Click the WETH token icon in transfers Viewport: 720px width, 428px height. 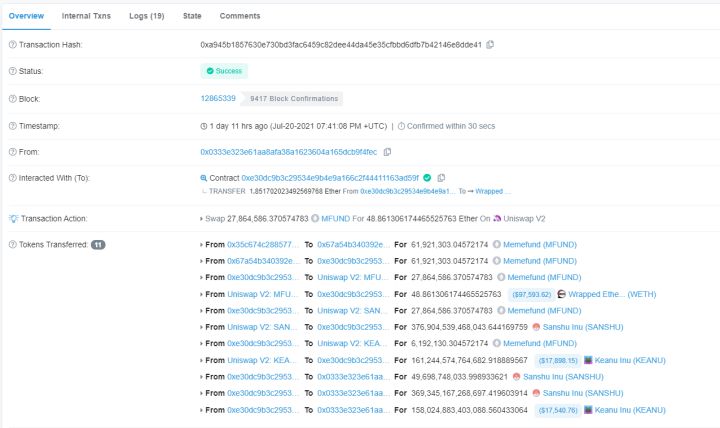(561, 294)
